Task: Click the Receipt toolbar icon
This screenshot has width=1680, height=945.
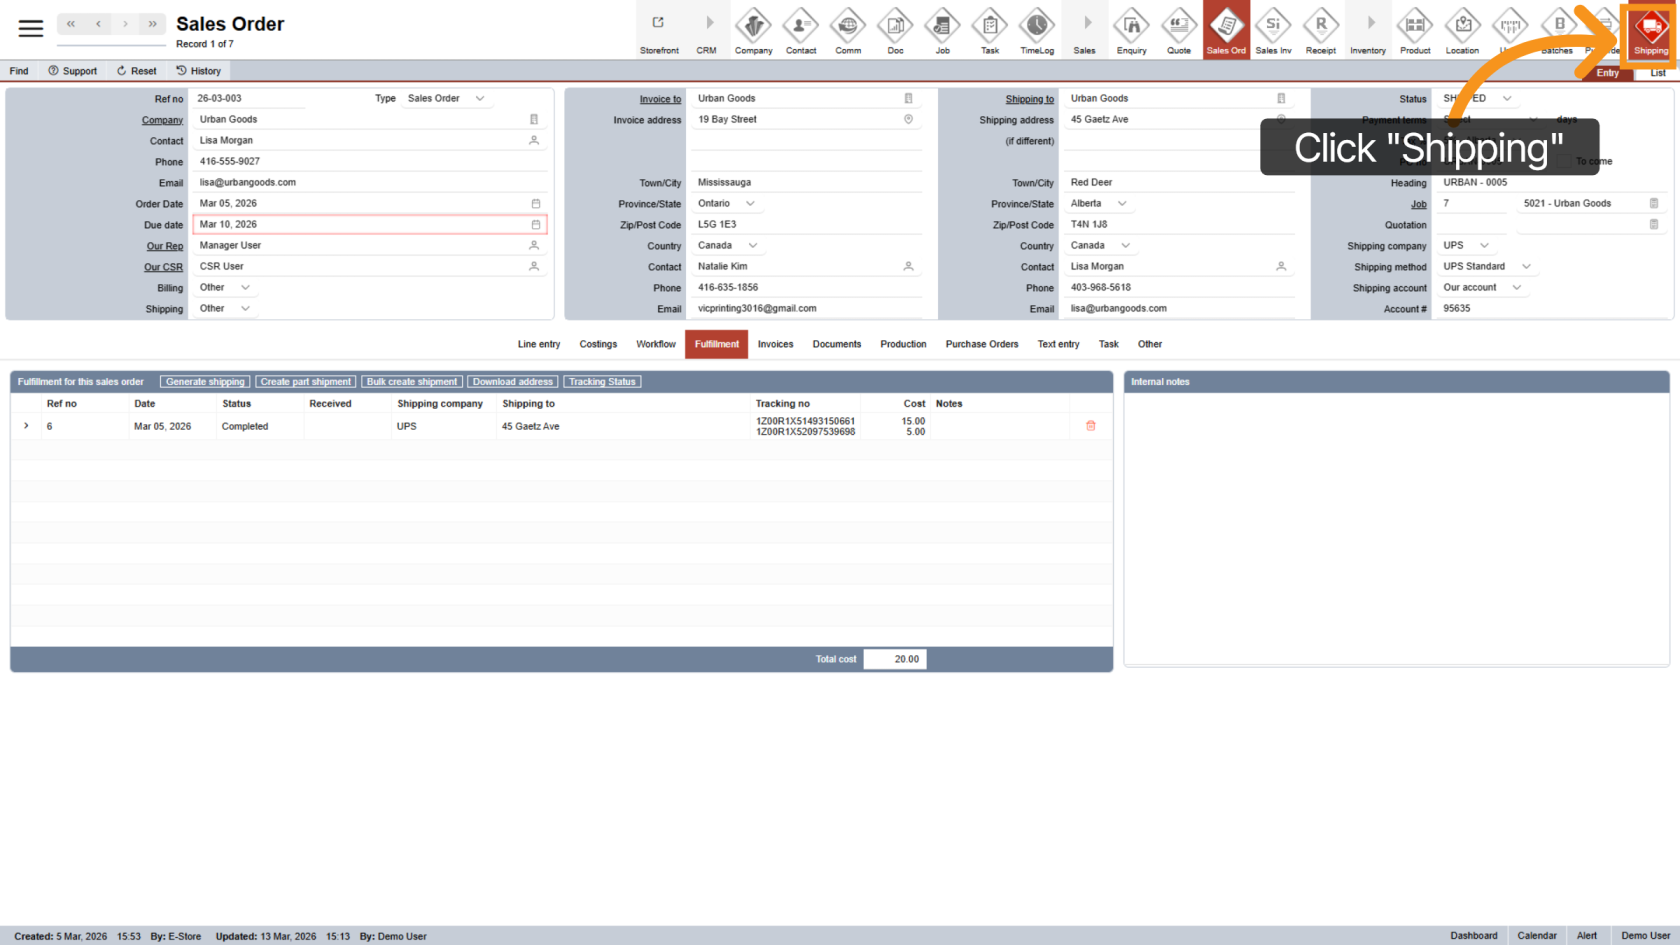Action: 1320,31
